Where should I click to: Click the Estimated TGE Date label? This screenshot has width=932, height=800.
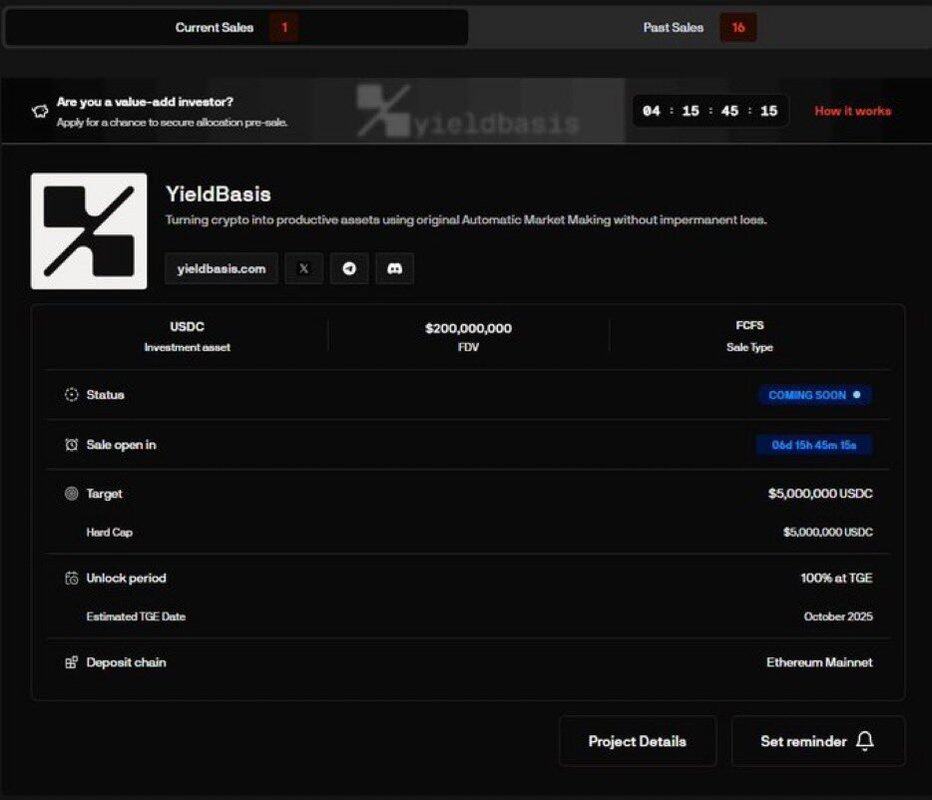pyautogui.click(x=136, y=616)
